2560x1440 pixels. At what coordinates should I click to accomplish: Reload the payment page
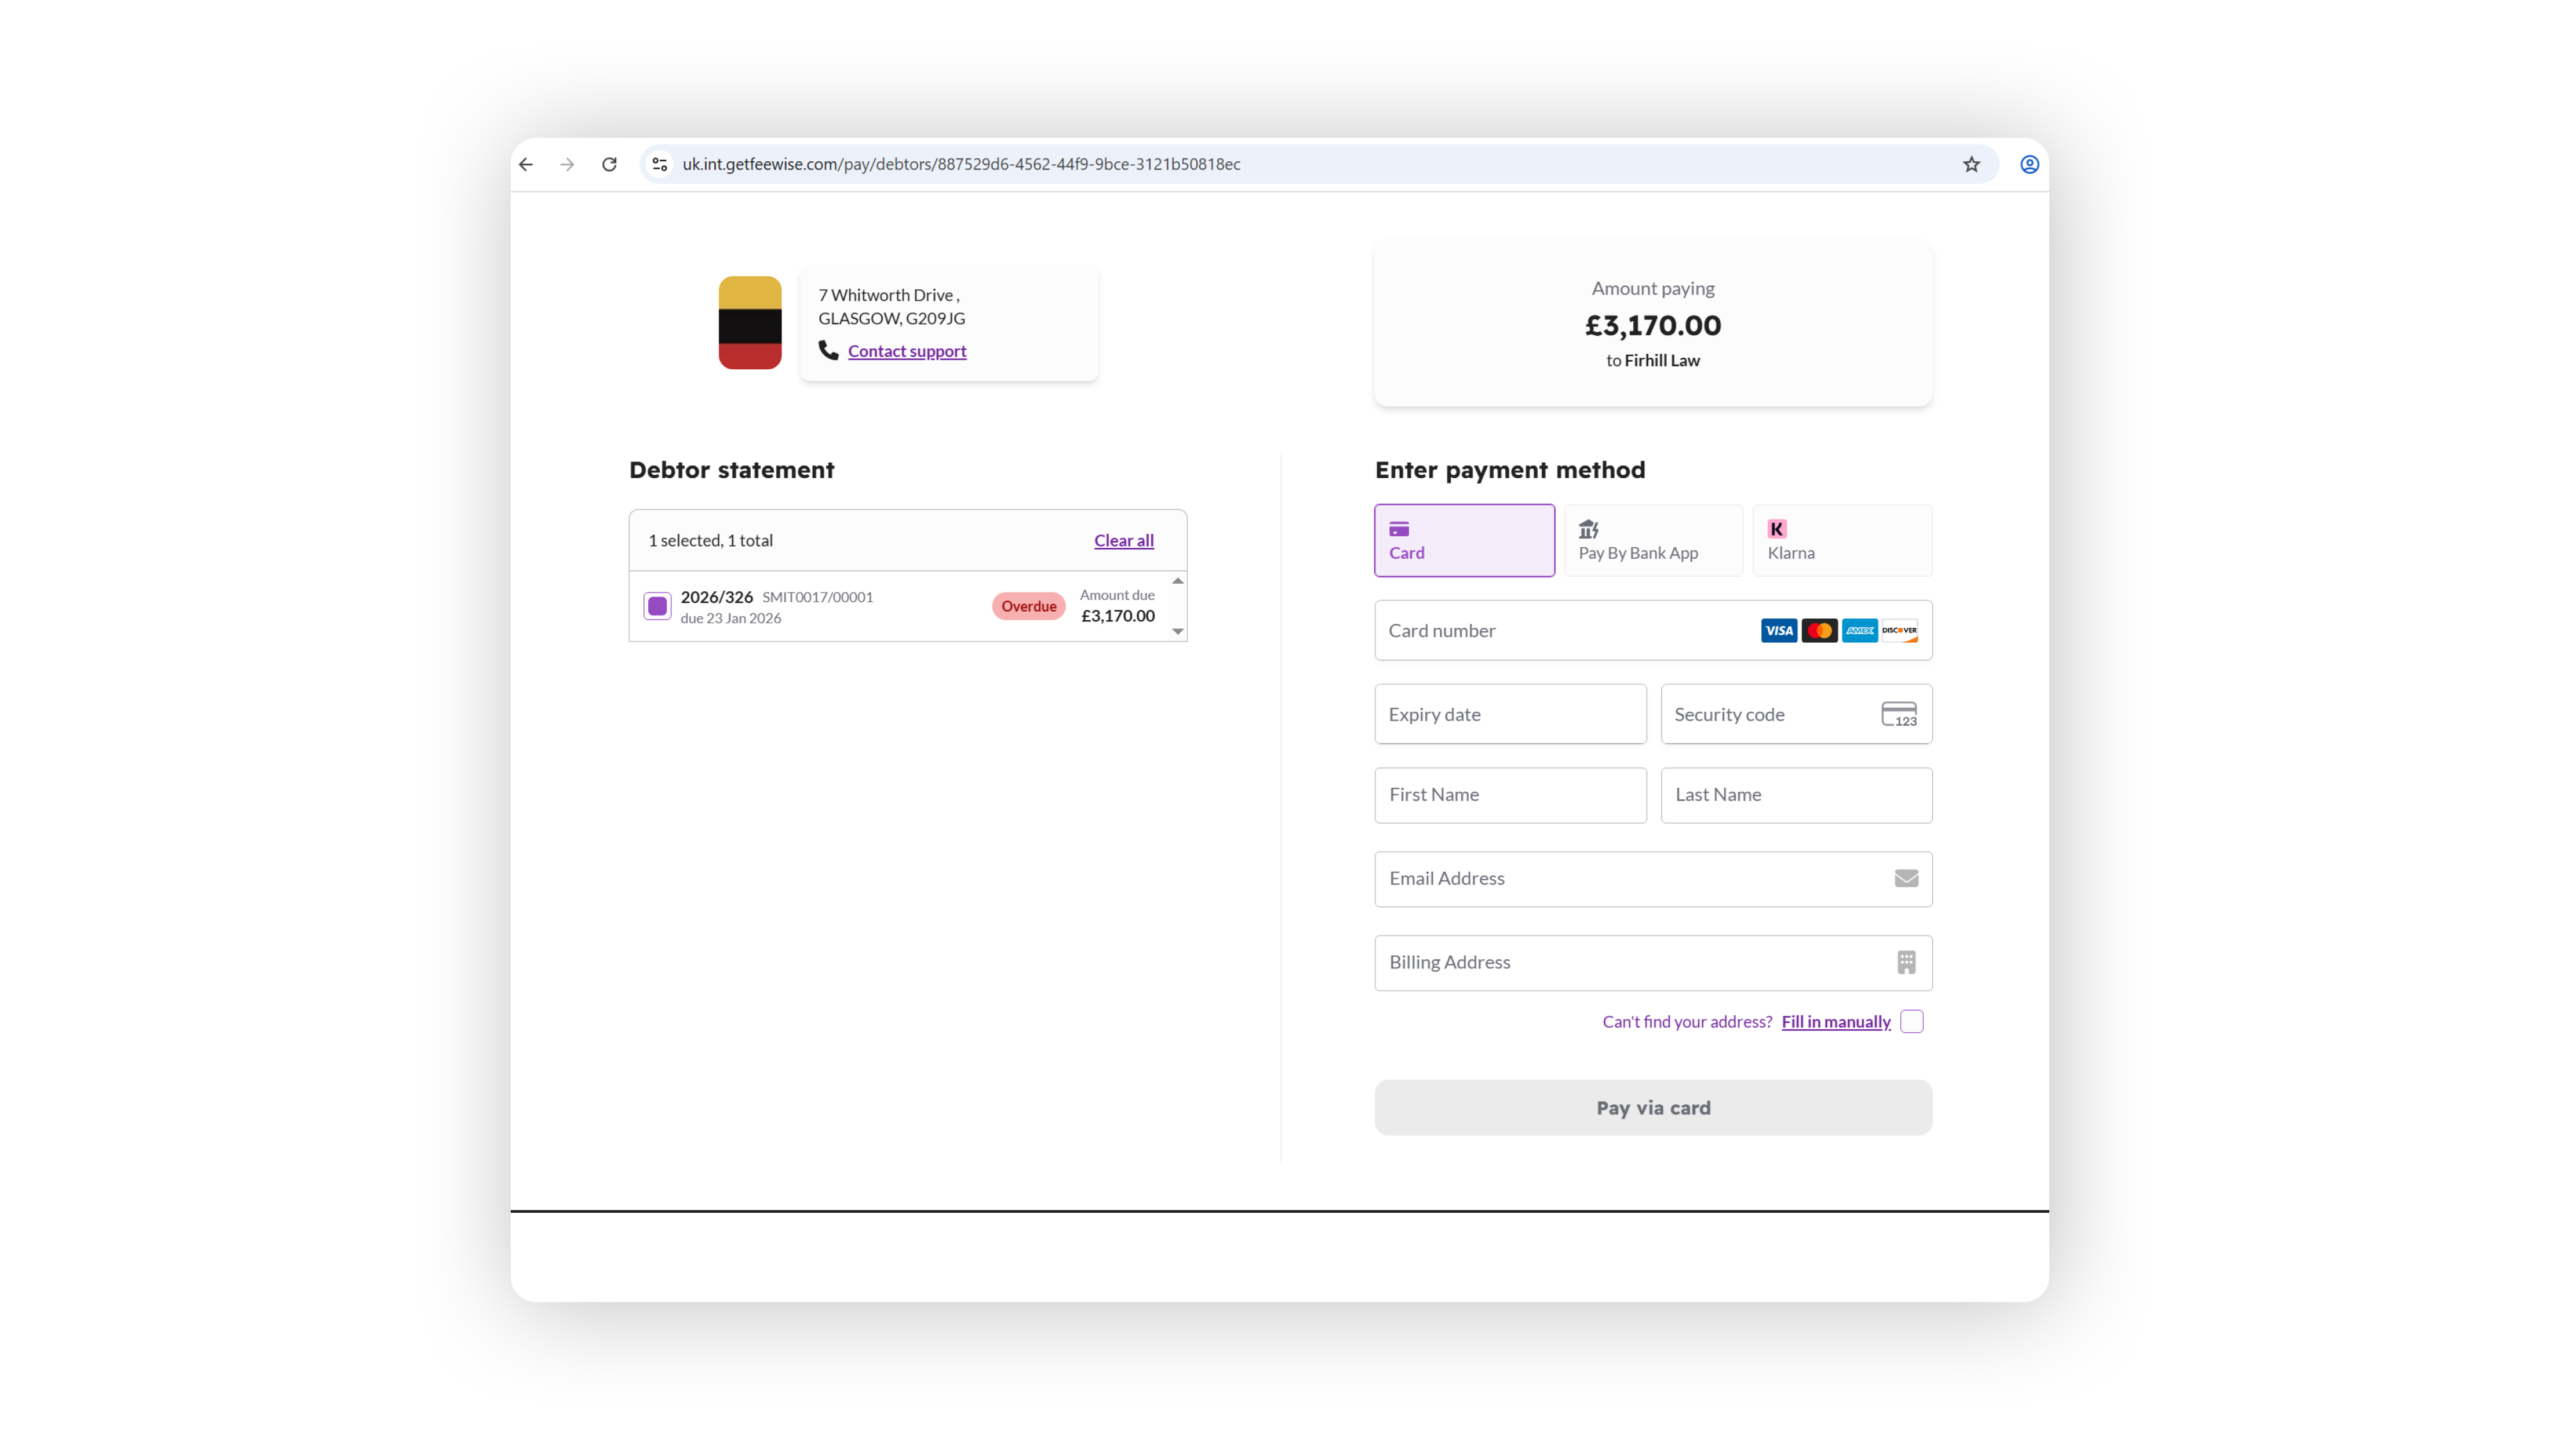(x=609, y=164)
